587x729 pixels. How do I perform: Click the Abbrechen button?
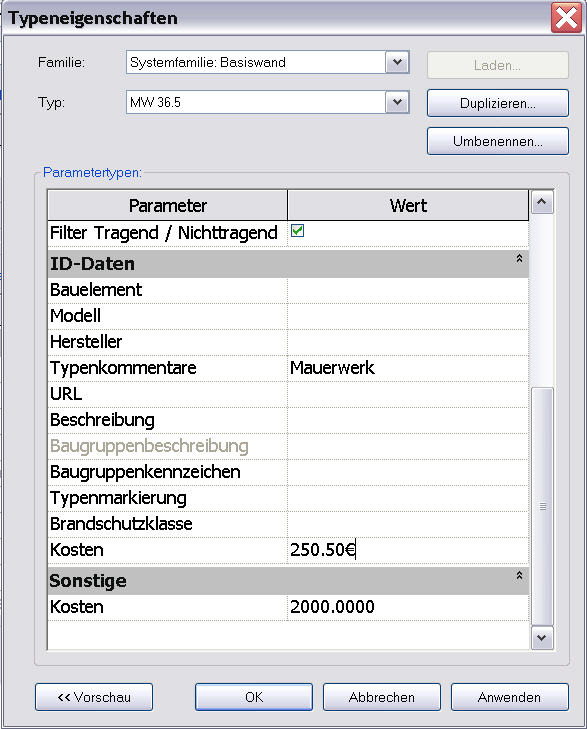pyautogui.click(x=382, y=697)
